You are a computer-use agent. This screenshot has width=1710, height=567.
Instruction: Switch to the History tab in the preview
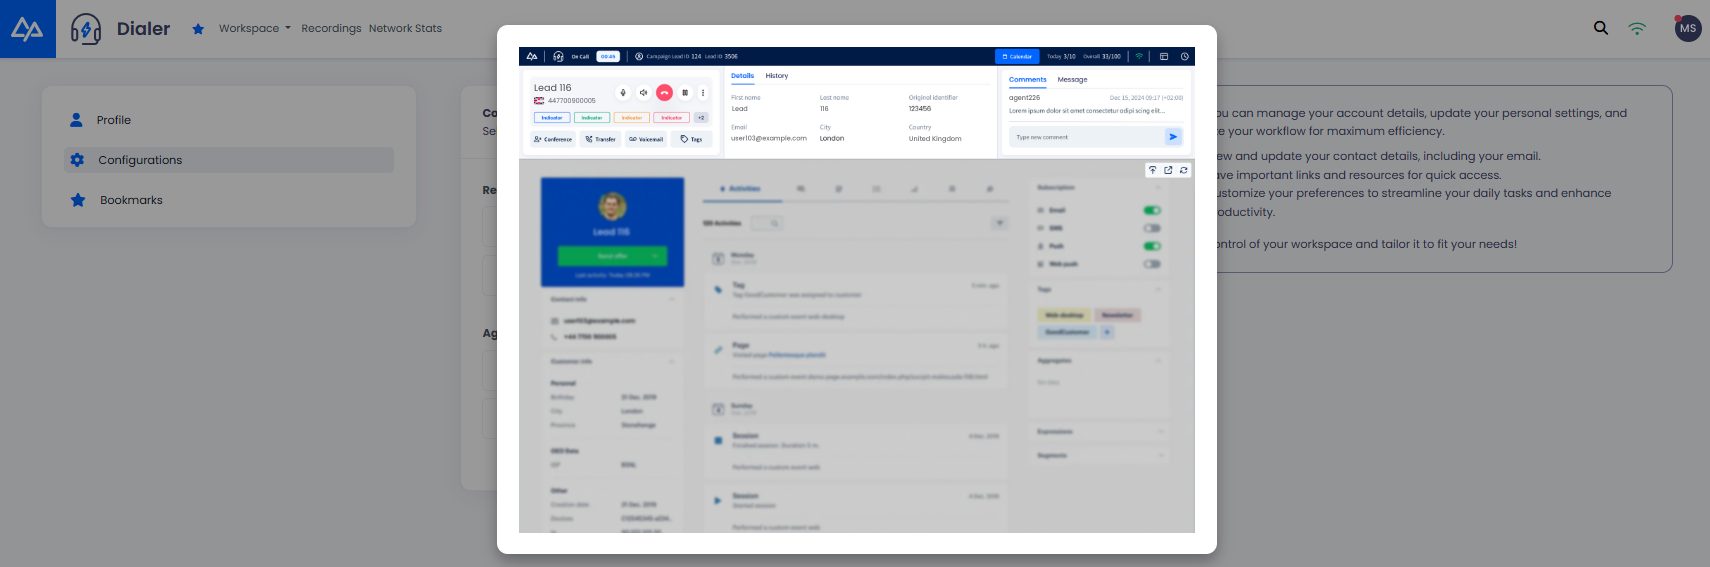[777, 76]
